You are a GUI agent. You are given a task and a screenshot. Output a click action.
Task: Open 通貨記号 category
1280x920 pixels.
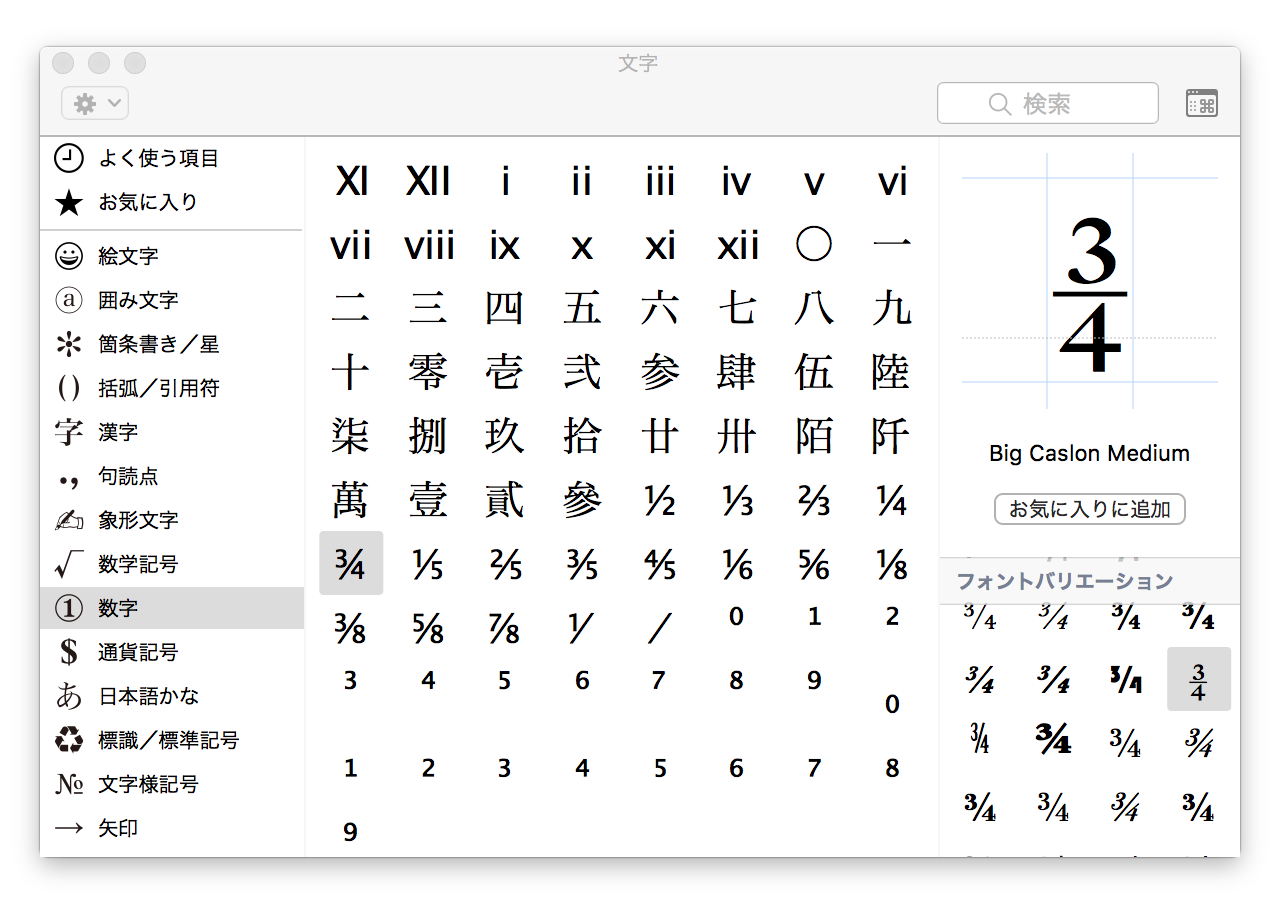tap(172, 652)
